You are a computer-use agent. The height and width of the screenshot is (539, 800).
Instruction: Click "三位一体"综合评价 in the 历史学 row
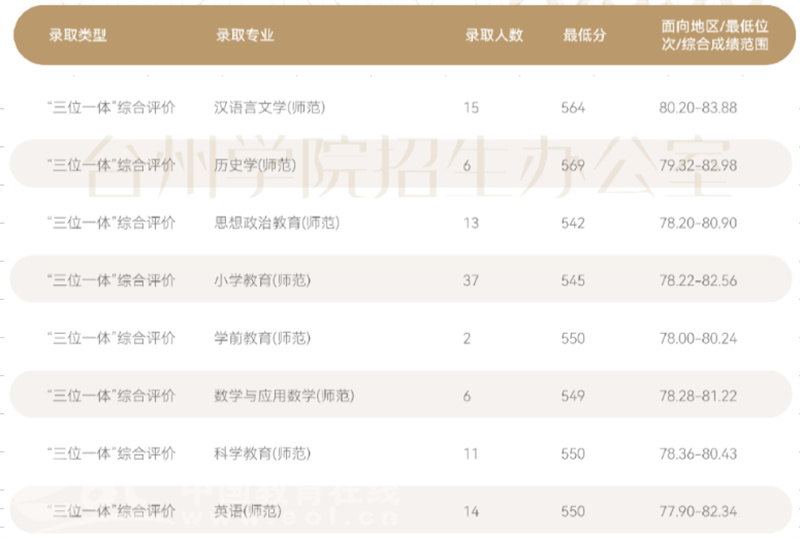(111, 165)
